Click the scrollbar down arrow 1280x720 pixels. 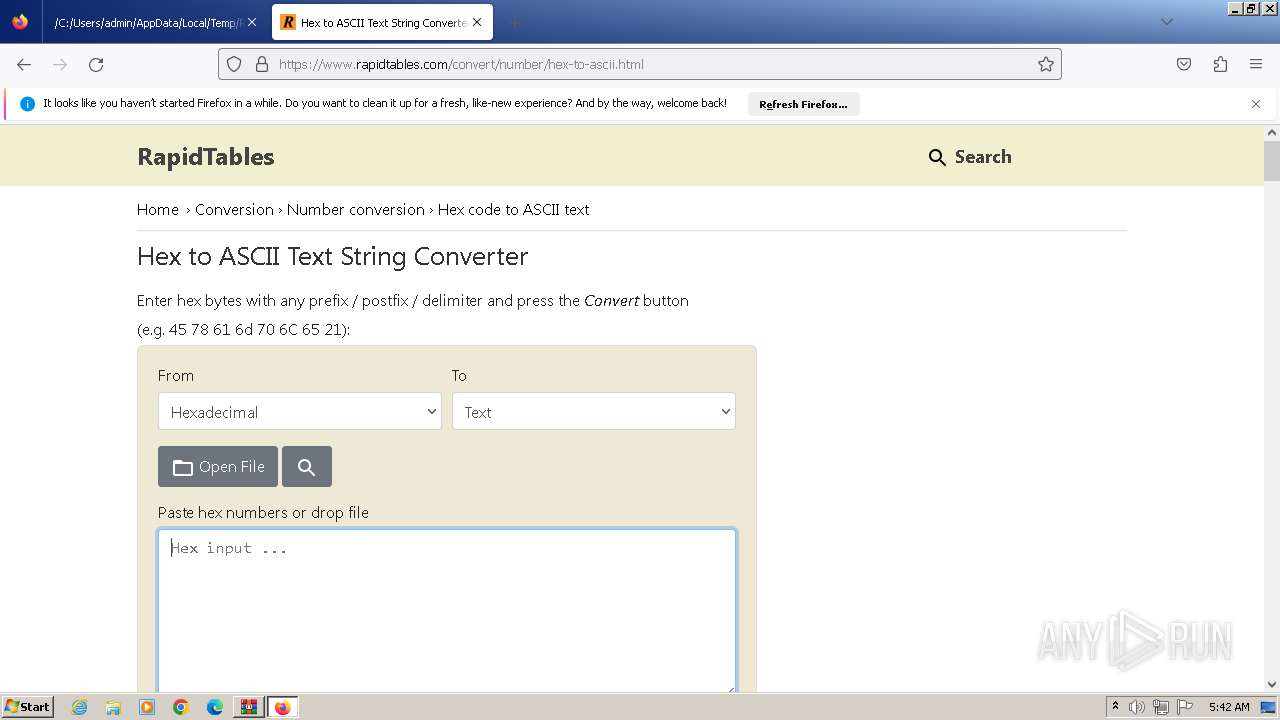coord(1272,685)
